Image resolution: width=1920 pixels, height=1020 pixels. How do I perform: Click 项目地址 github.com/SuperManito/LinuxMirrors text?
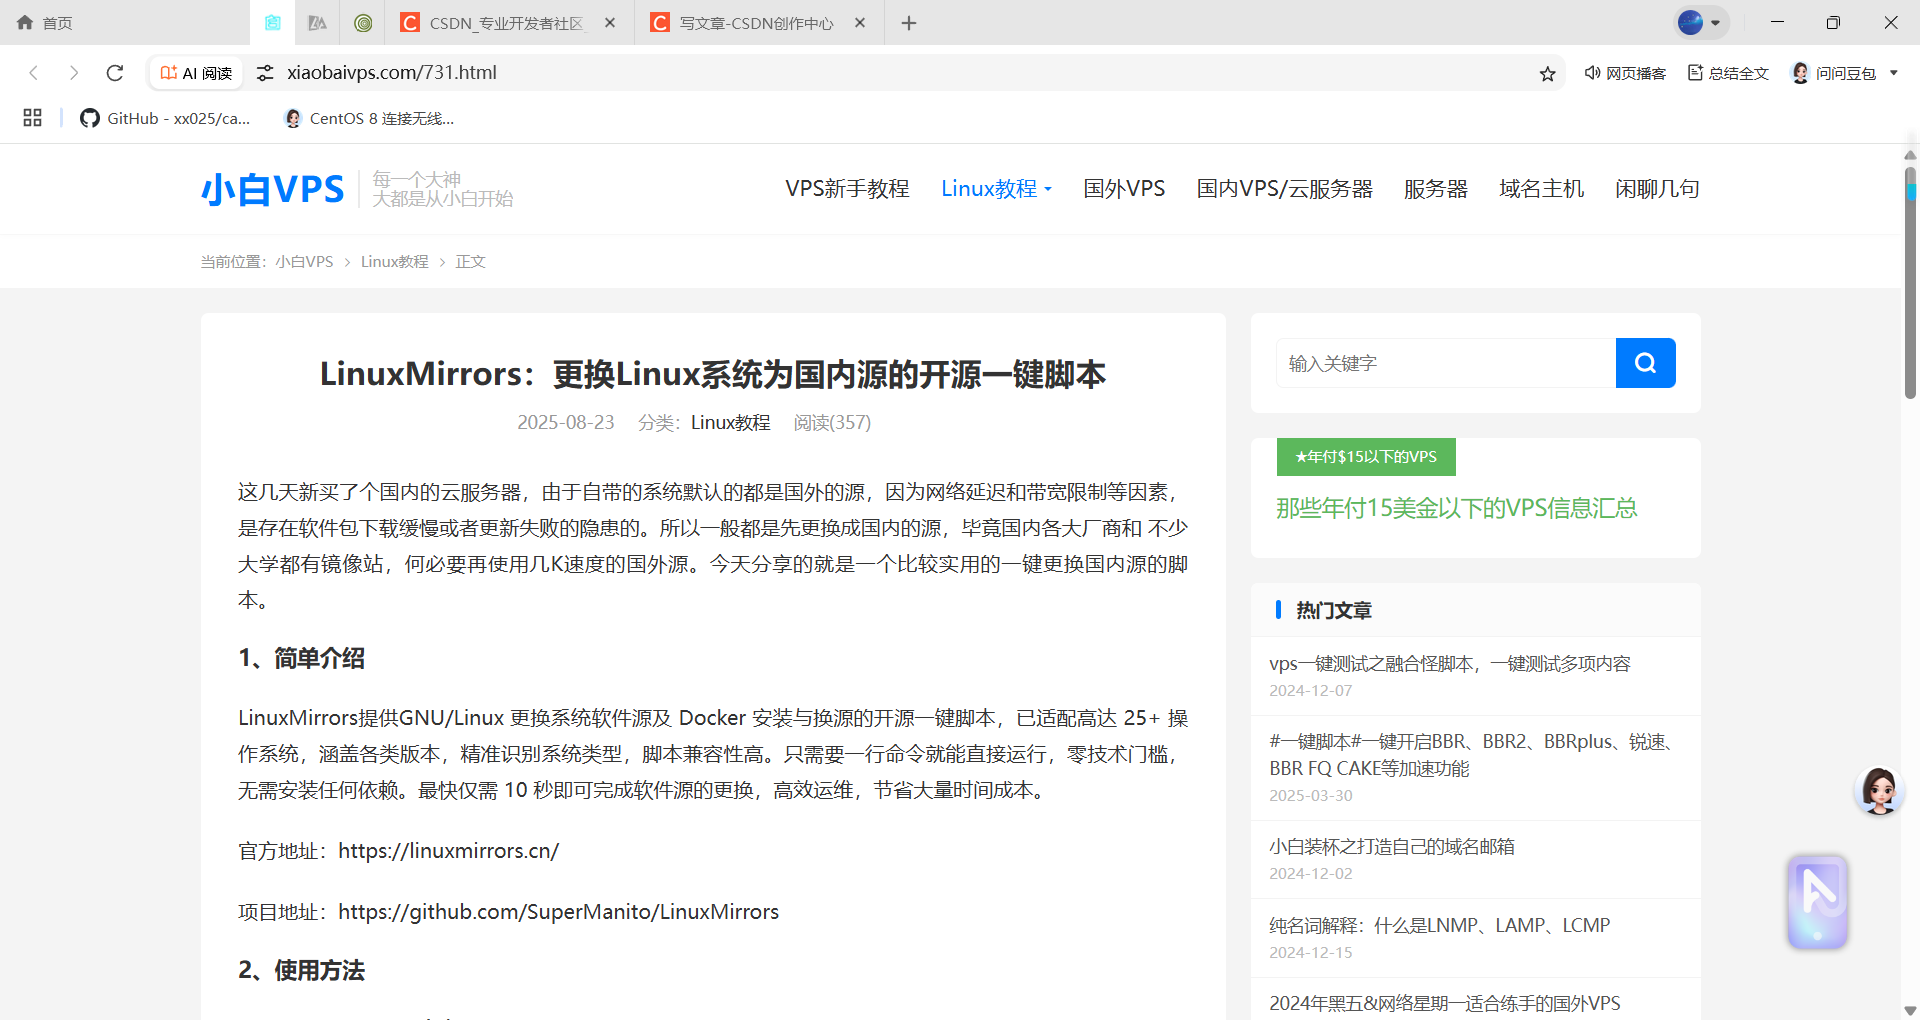[508, 912]
